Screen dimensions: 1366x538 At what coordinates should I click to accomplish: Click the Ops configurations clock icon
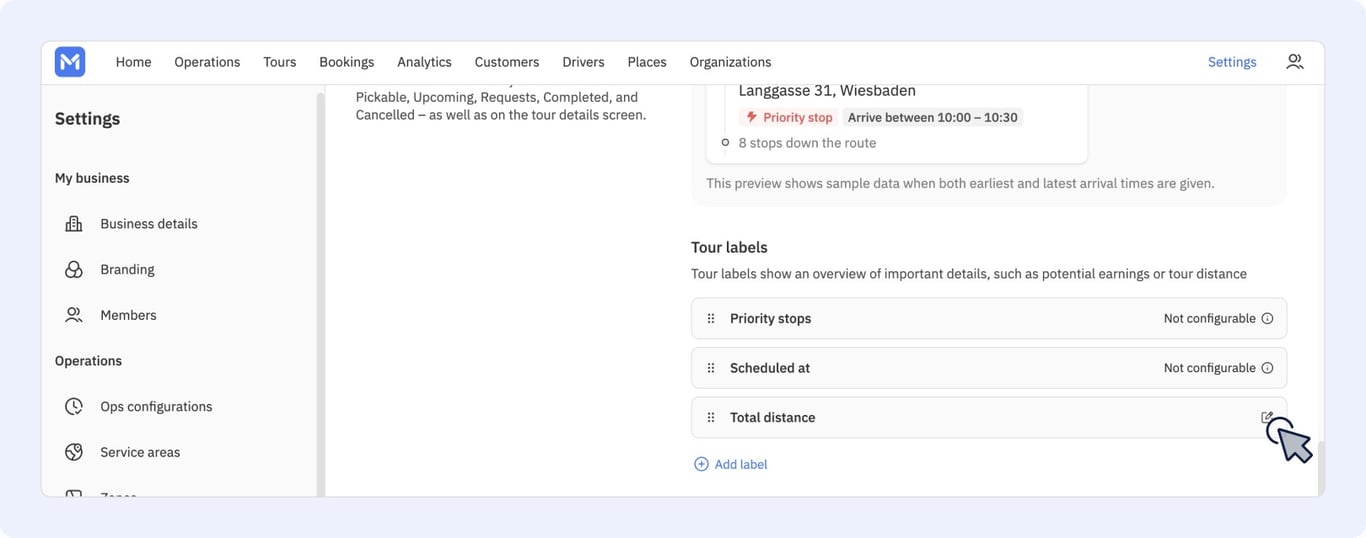pyautogui.click(x=74, y=406)
